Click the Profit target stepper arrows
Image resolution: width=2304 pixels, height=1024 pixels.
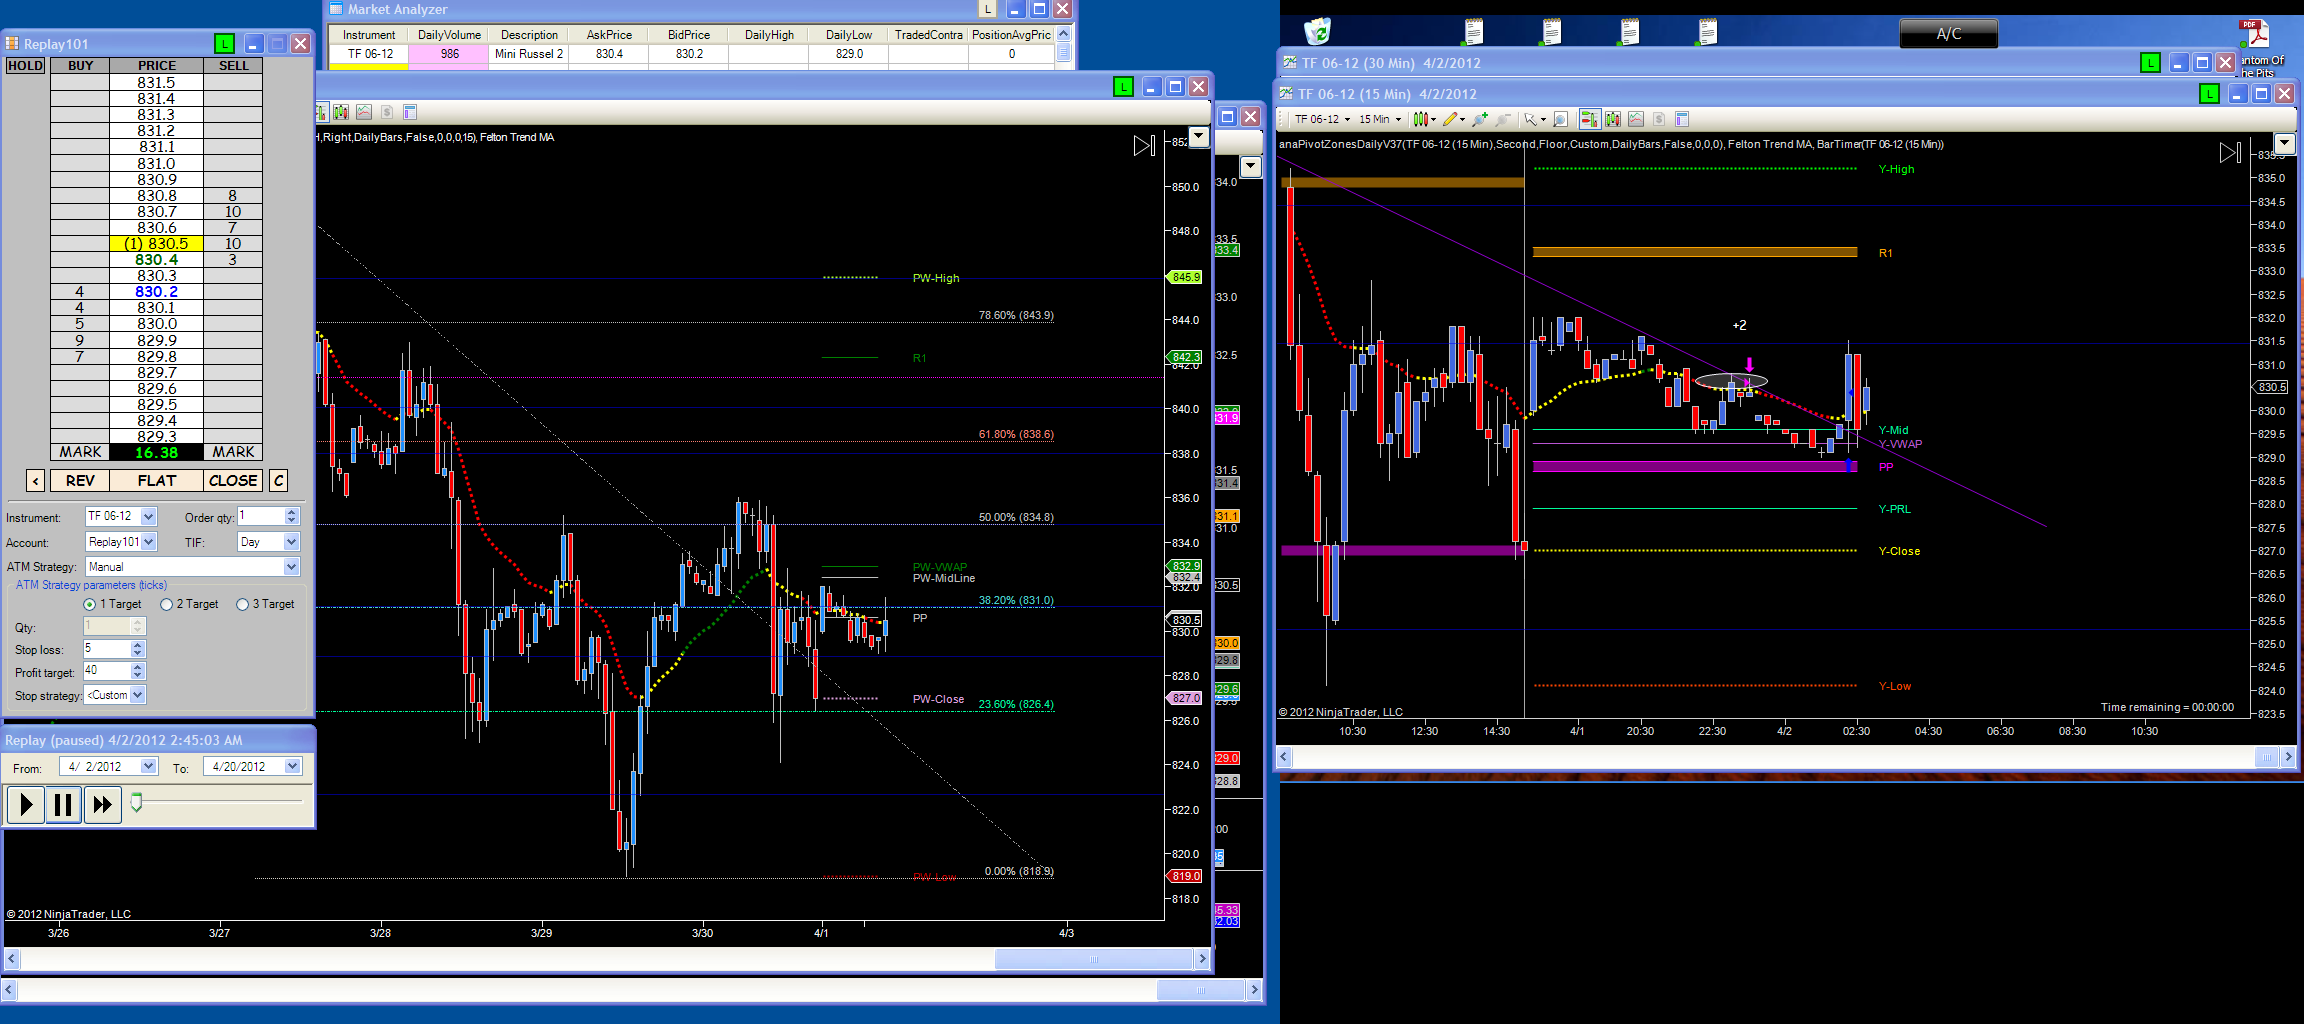click(138, 672)
